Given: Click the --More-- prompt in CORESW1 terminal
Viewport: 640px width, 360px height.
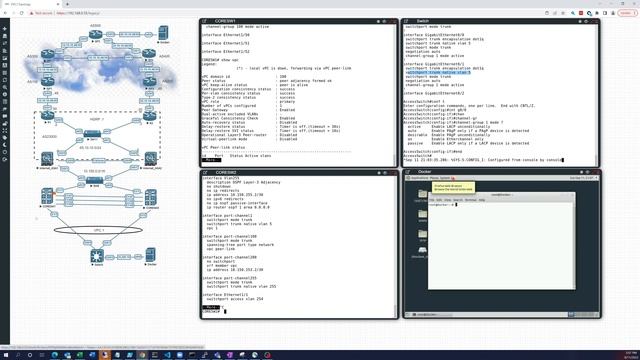Looking at the screenshot, I should click(x=211, y=160).
